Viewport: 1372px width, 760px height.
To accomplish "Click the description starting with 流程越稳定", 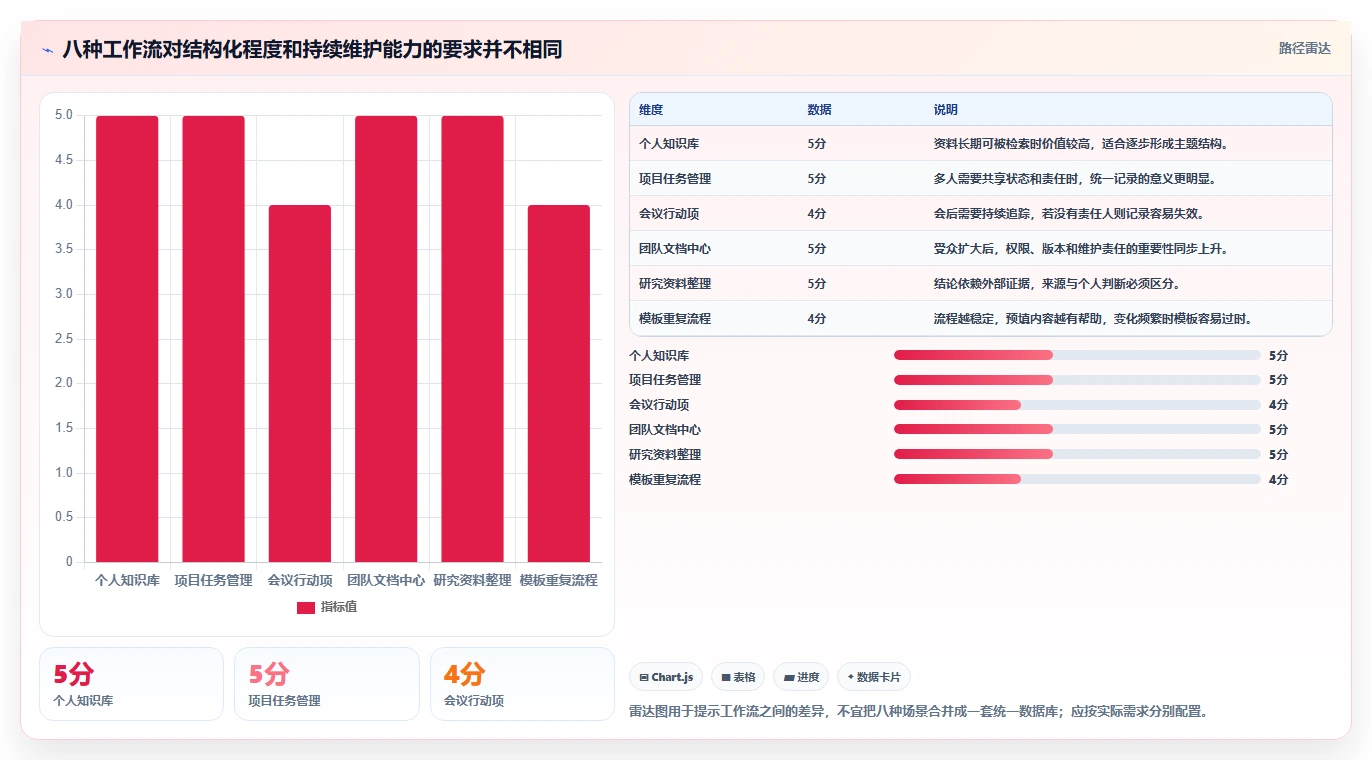I will (1092, 319).
